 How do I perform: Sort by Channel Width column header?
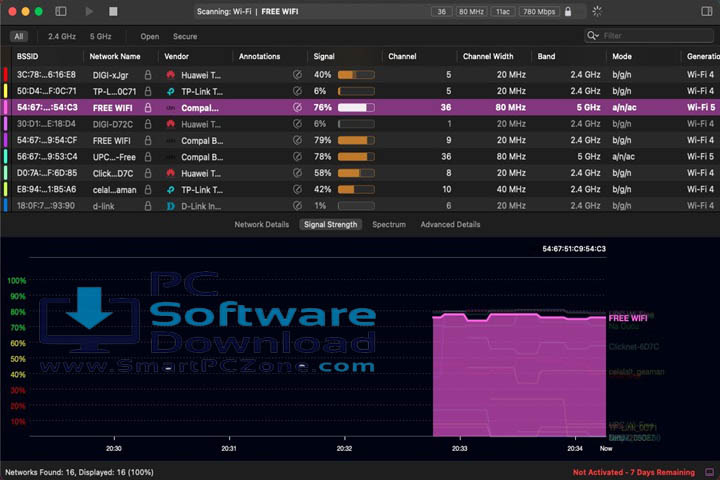(488, 56)
